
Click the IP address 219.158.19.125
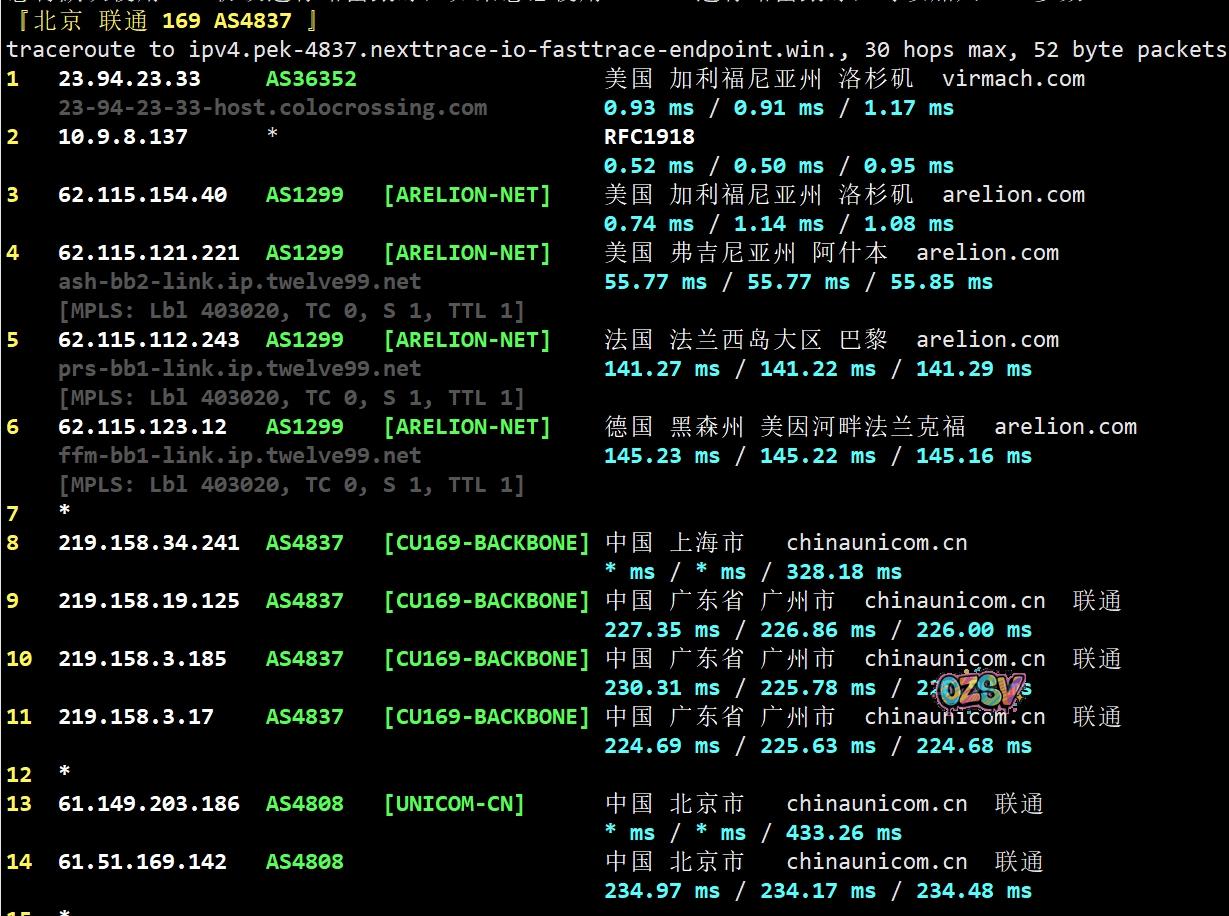148,601
